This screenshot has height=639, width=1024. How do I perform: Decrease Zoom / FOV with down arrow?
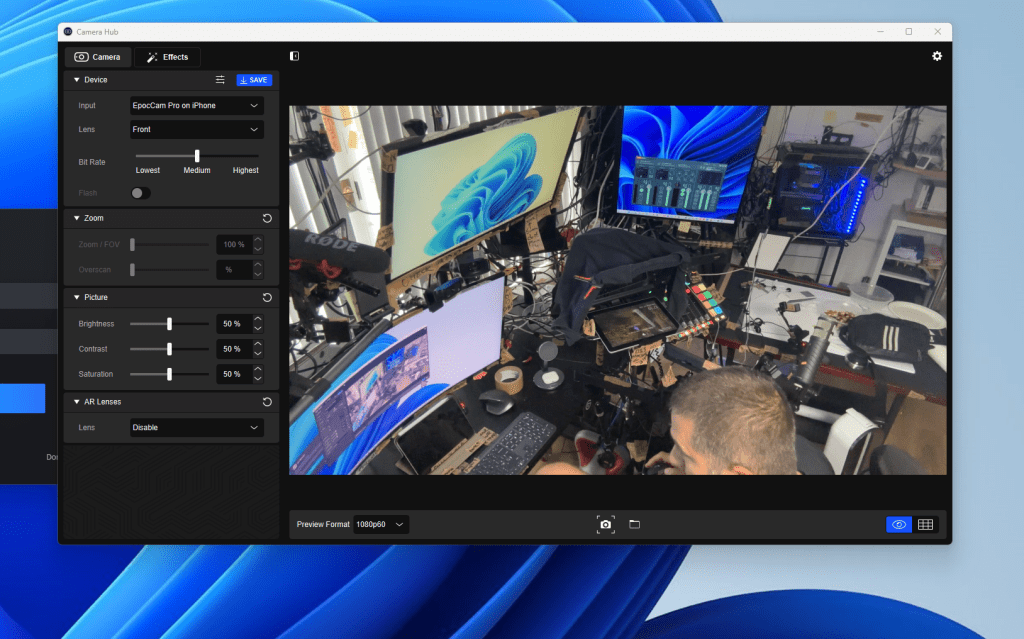[x=258, y=249]
